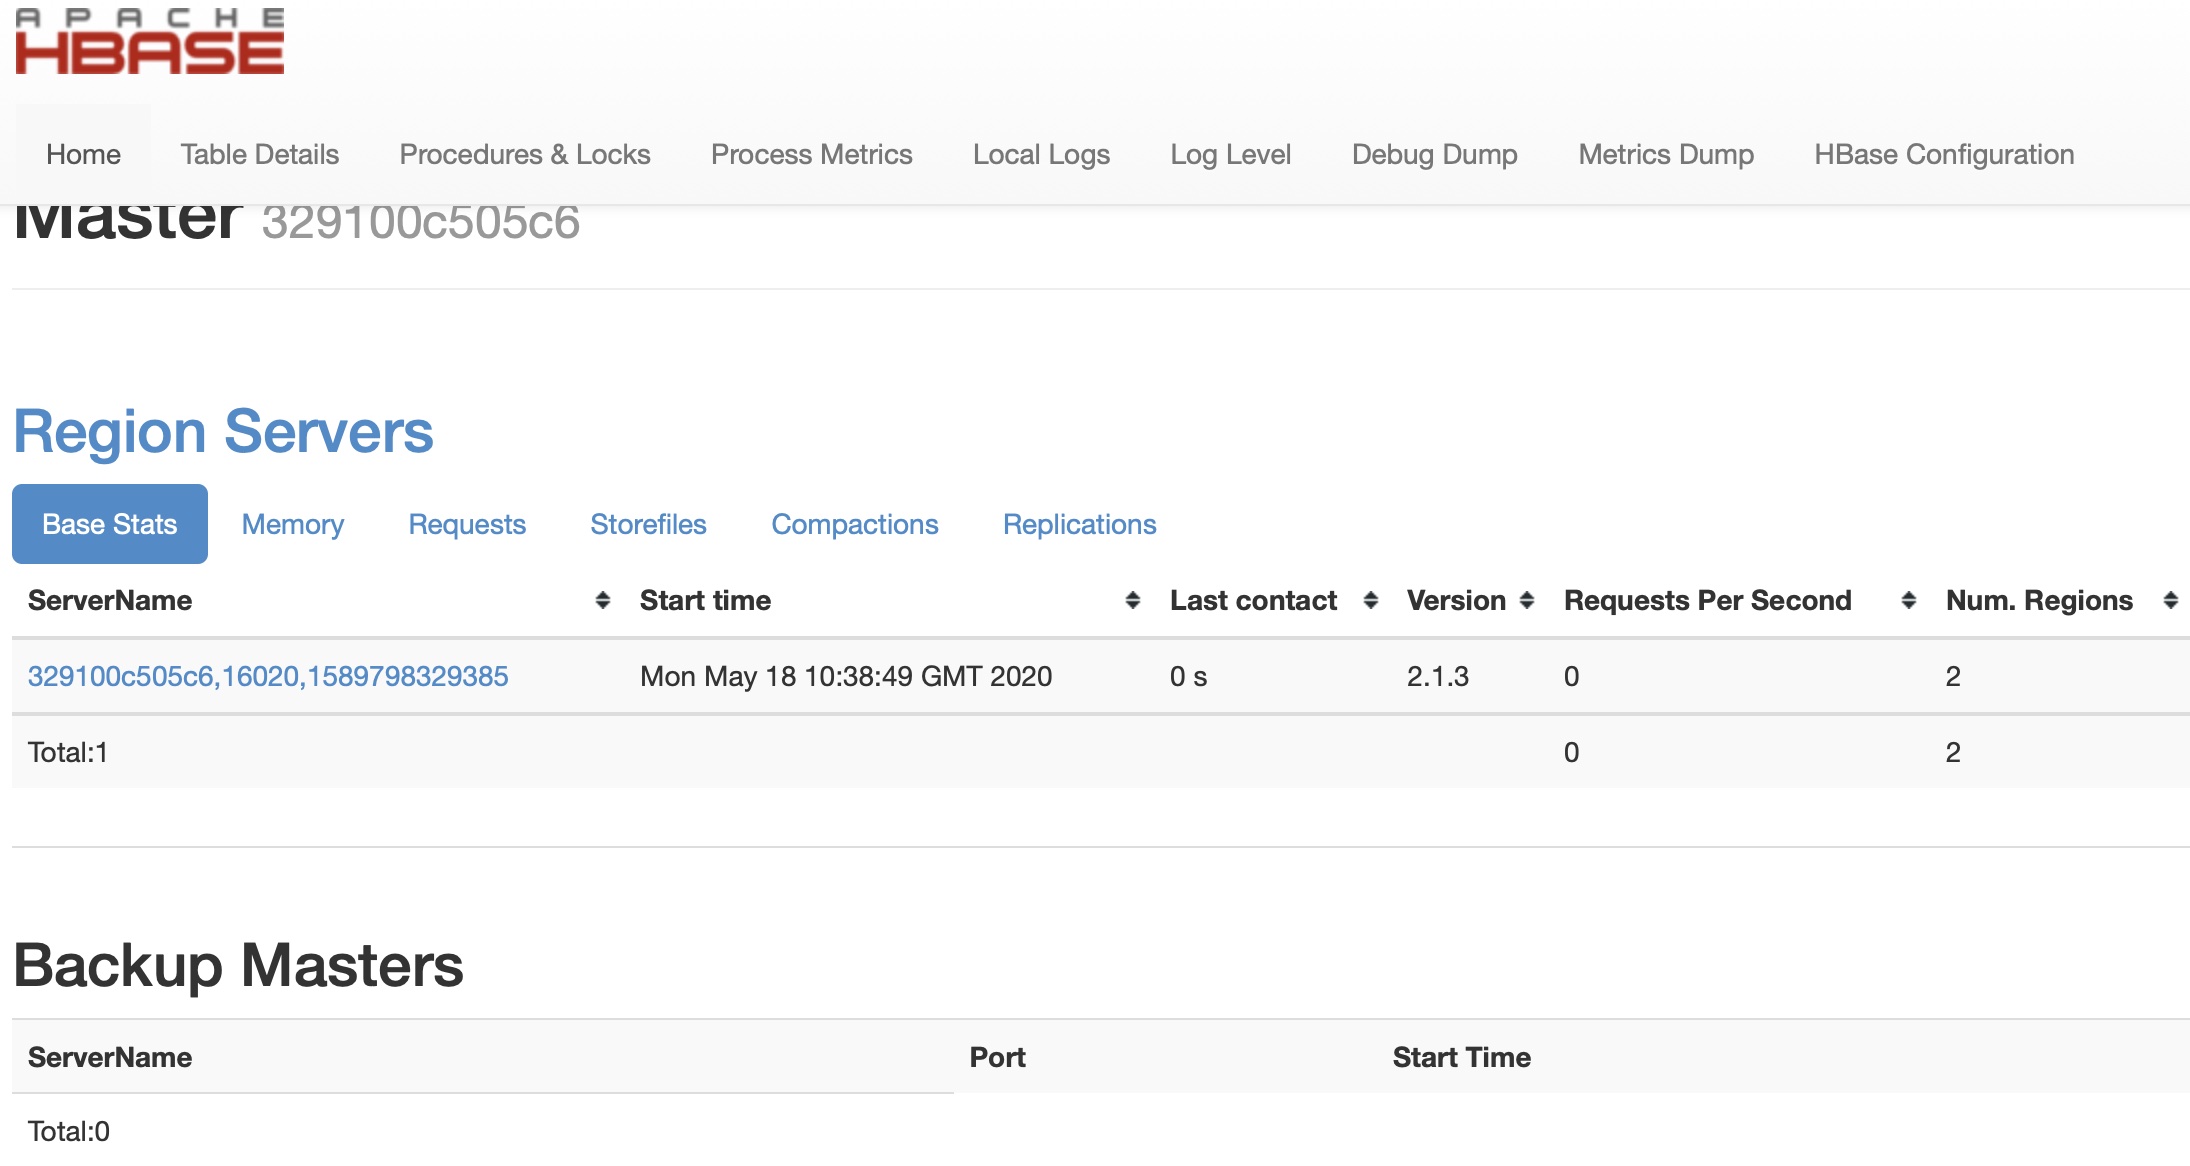This screenshot has height=1166, width=2190.
Task: Switch to the Compactions tab
Action: (854, 525)
